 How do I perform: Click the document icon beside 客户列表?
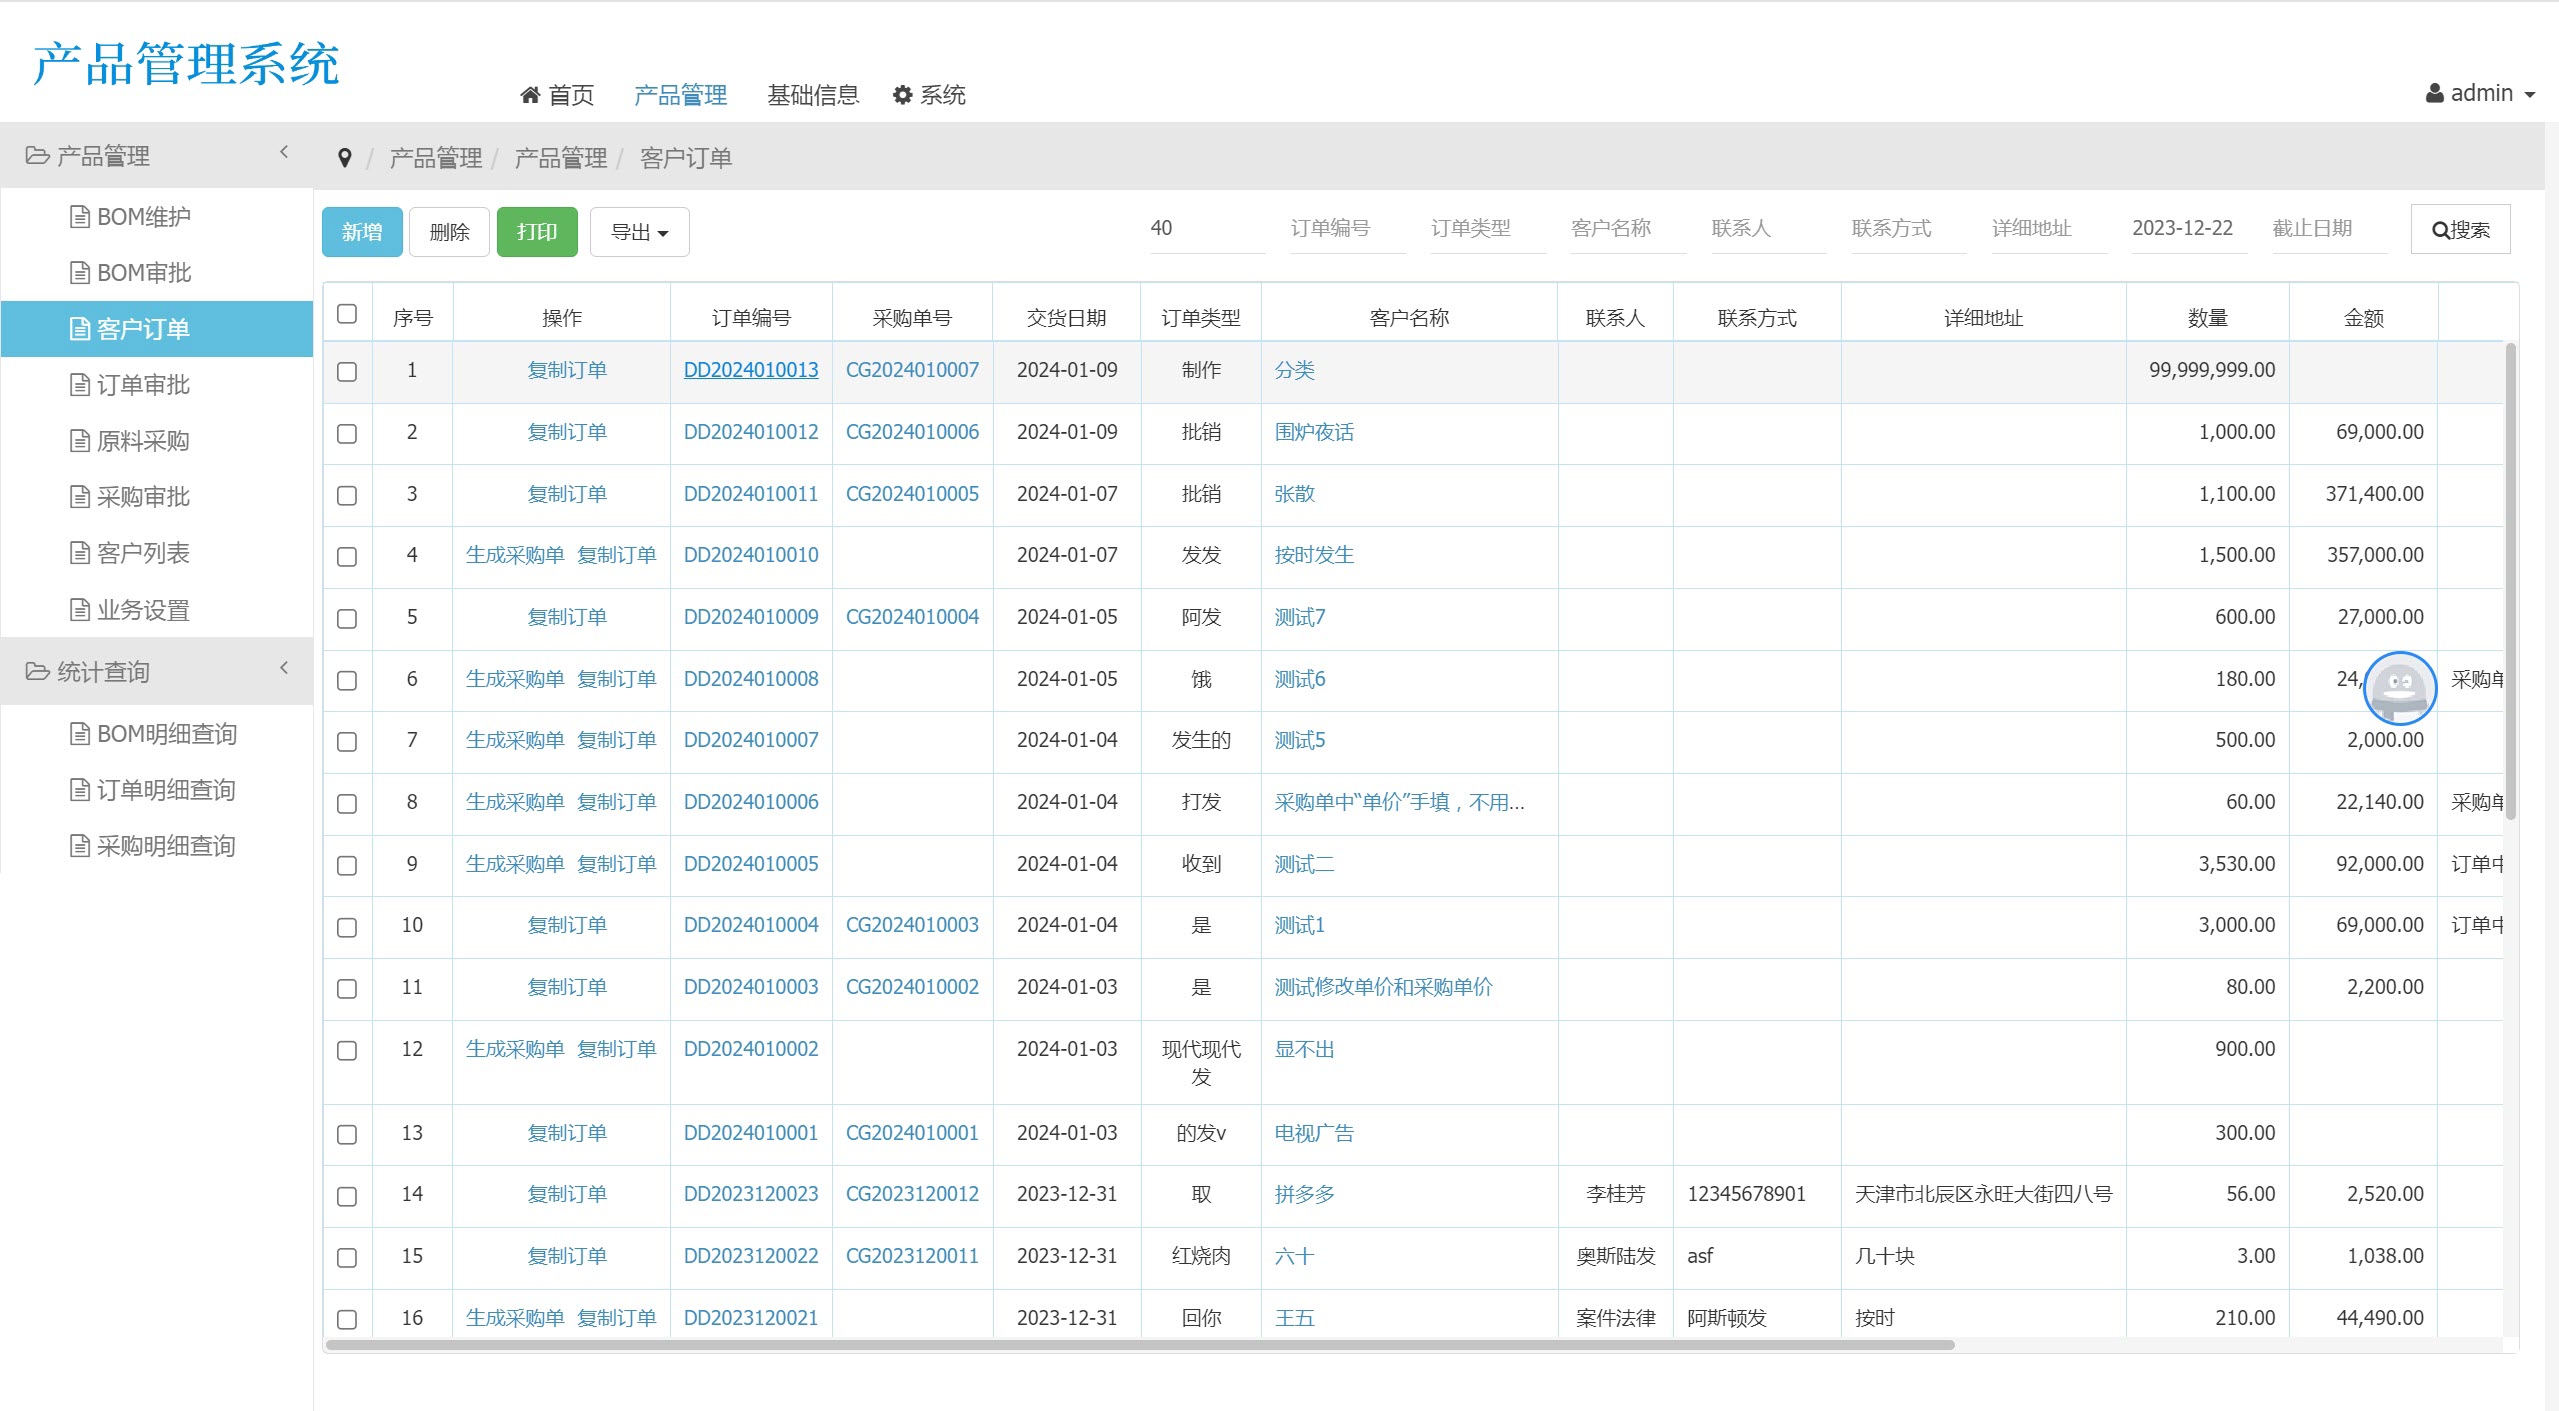click(80, 553)
